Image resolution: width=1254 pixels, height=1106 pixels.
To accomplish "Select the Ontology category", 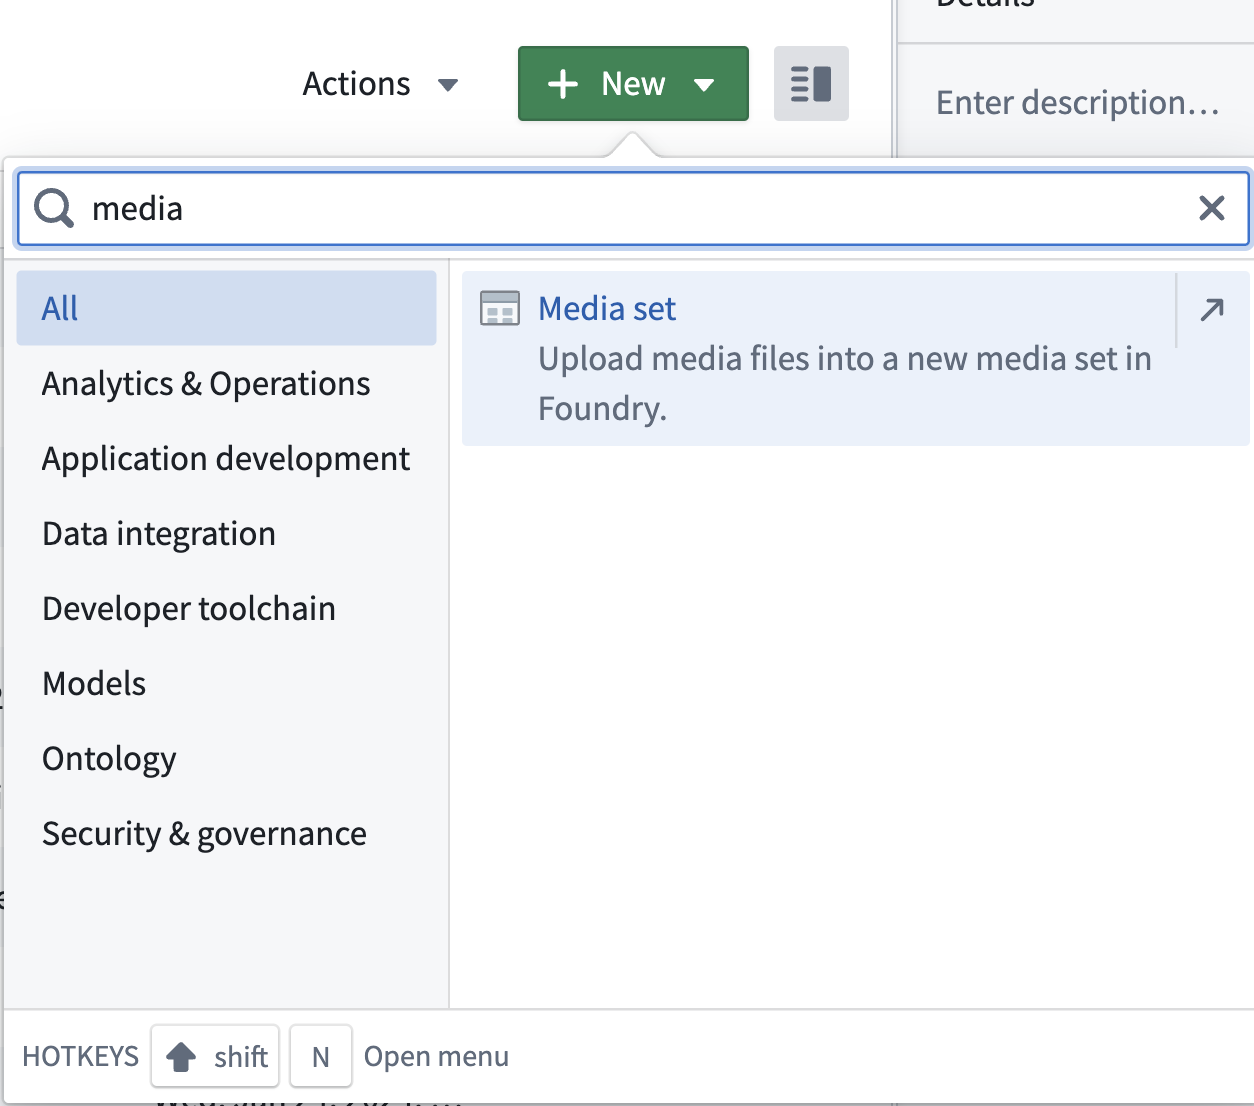I will point(108,758).
